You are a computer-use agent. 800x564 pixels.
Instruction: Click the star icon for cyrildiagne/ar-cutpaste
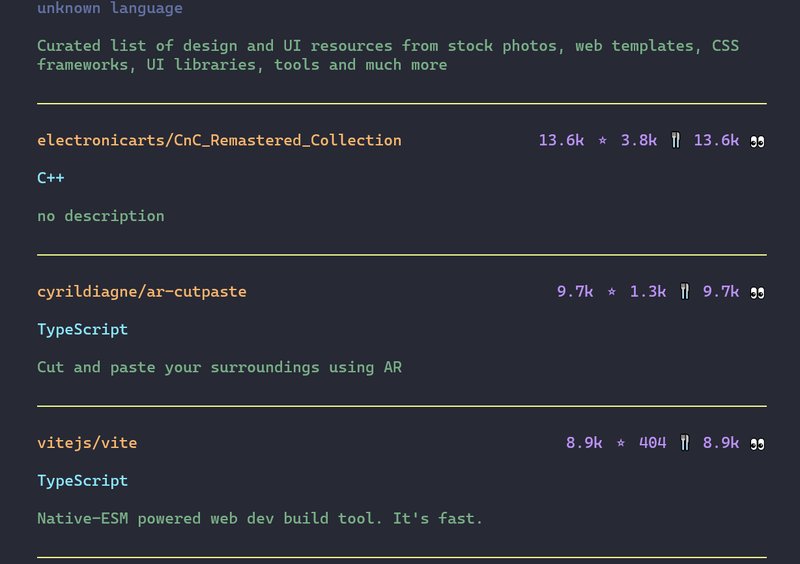pyautogui.click(x=611, y=292)
